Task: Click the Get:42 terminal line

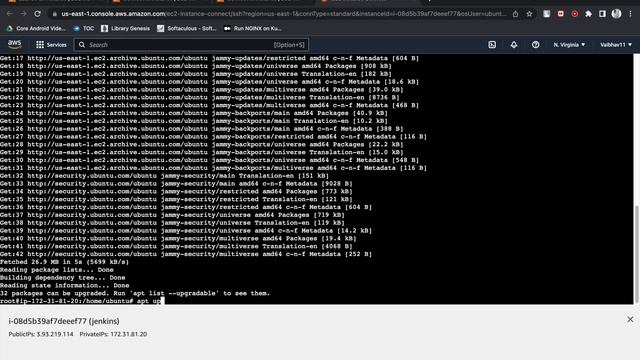Action: coord(186,254)
